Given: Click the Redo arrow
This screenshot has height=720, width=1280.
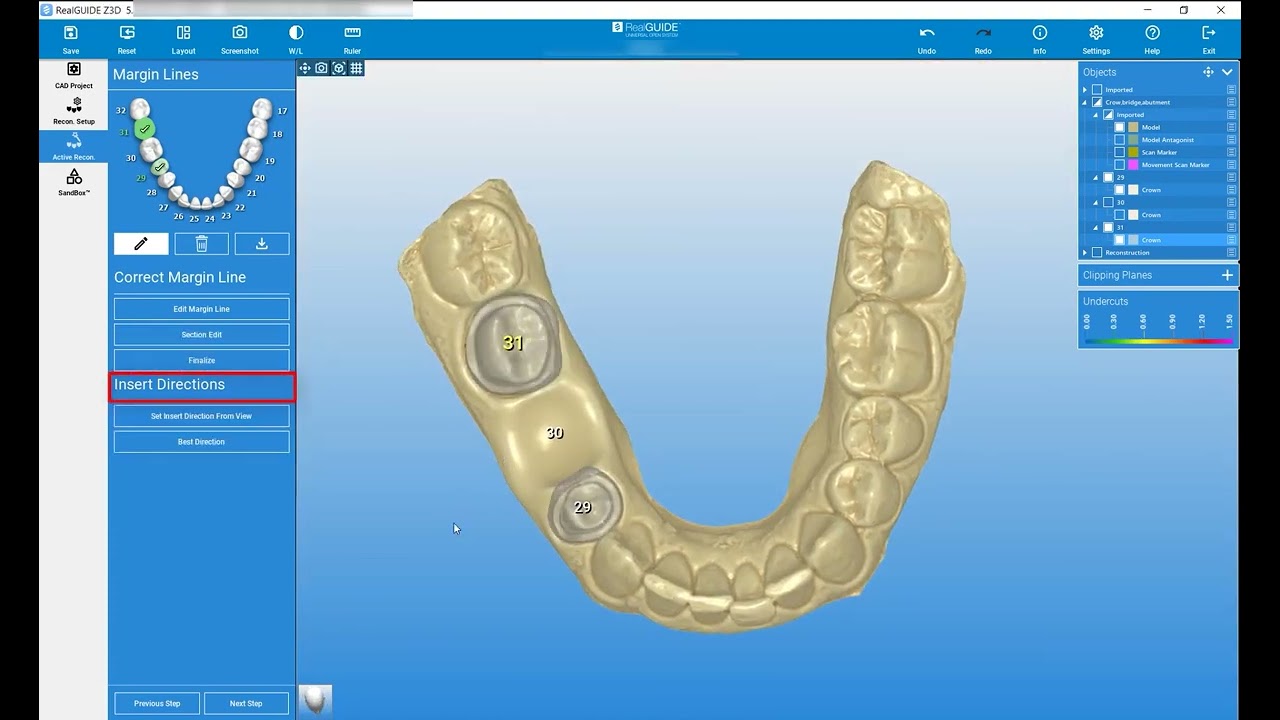Looking at the screenshot, I should tap(983, 33).
